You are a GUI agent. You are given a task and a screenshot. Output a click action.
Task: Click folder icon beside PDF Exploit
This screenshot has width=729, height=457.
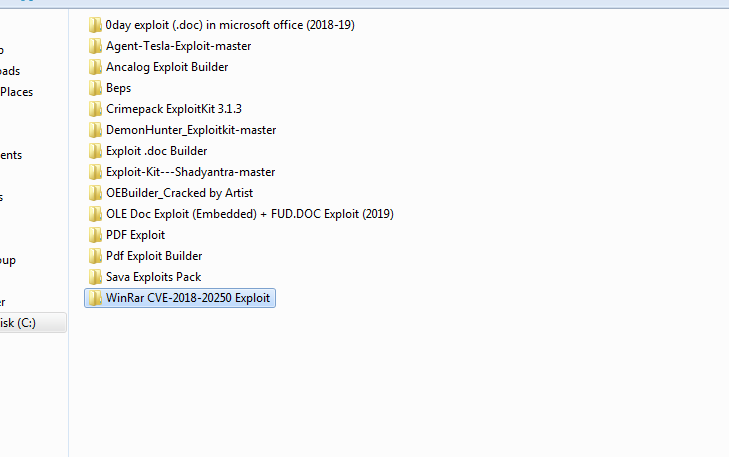click(95, 235)
